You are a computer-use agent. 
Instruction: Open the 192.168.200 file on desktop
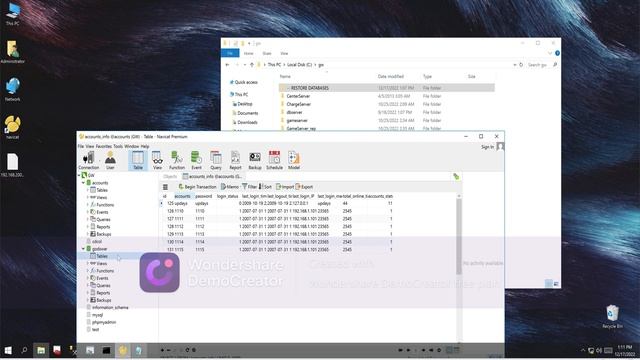point(13,165)
